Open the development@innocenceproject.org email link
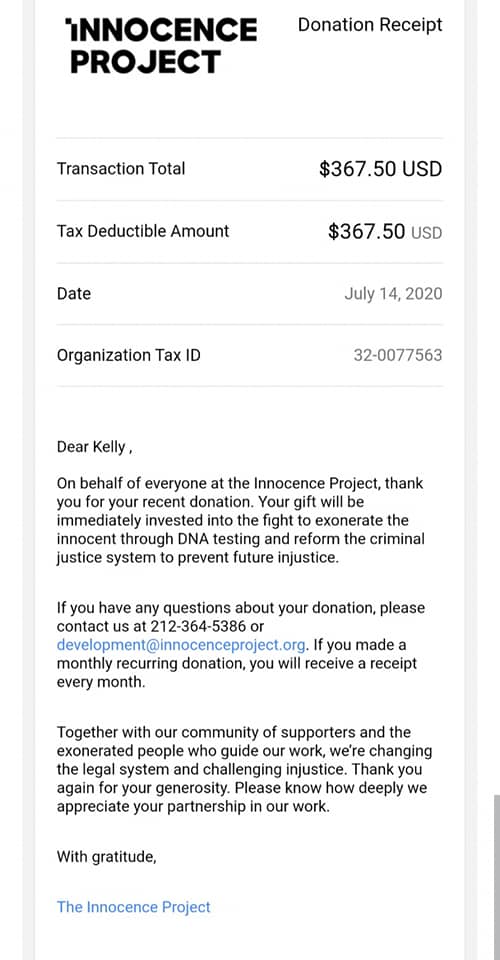 181,645
